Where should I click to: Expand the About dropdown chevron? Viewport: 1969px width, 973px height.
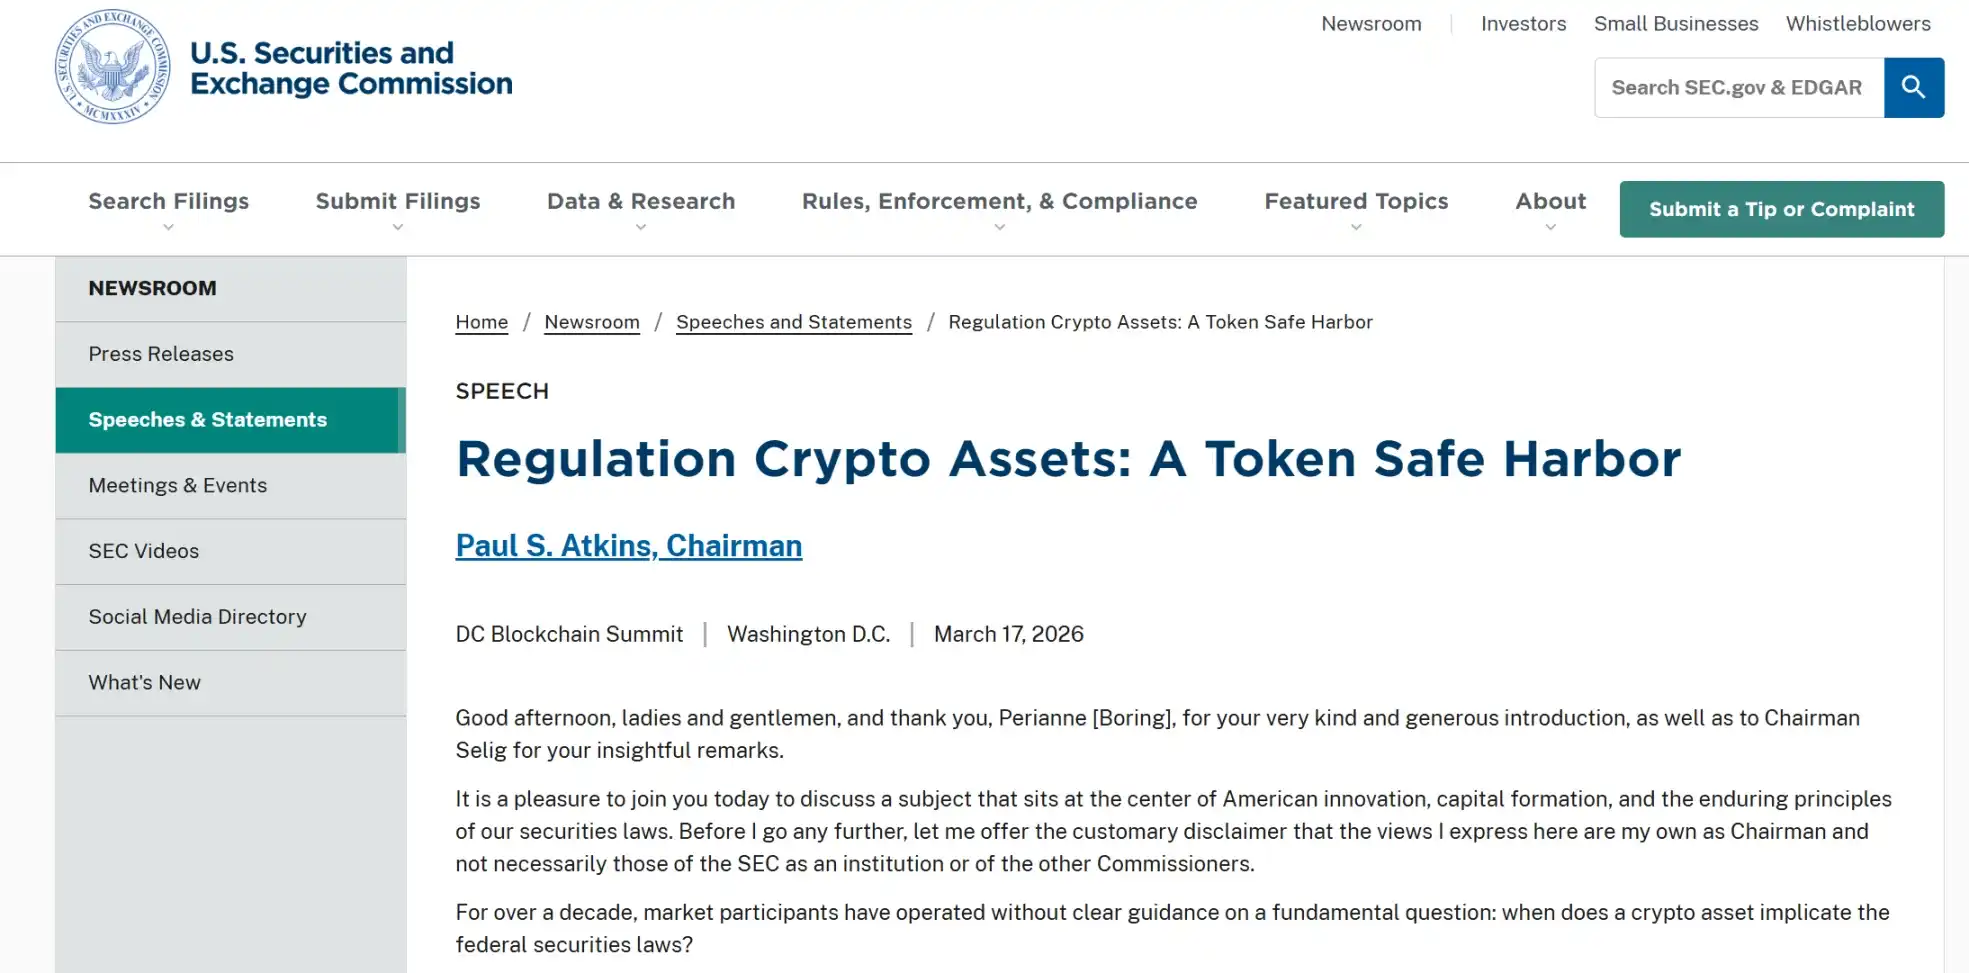1549,227
